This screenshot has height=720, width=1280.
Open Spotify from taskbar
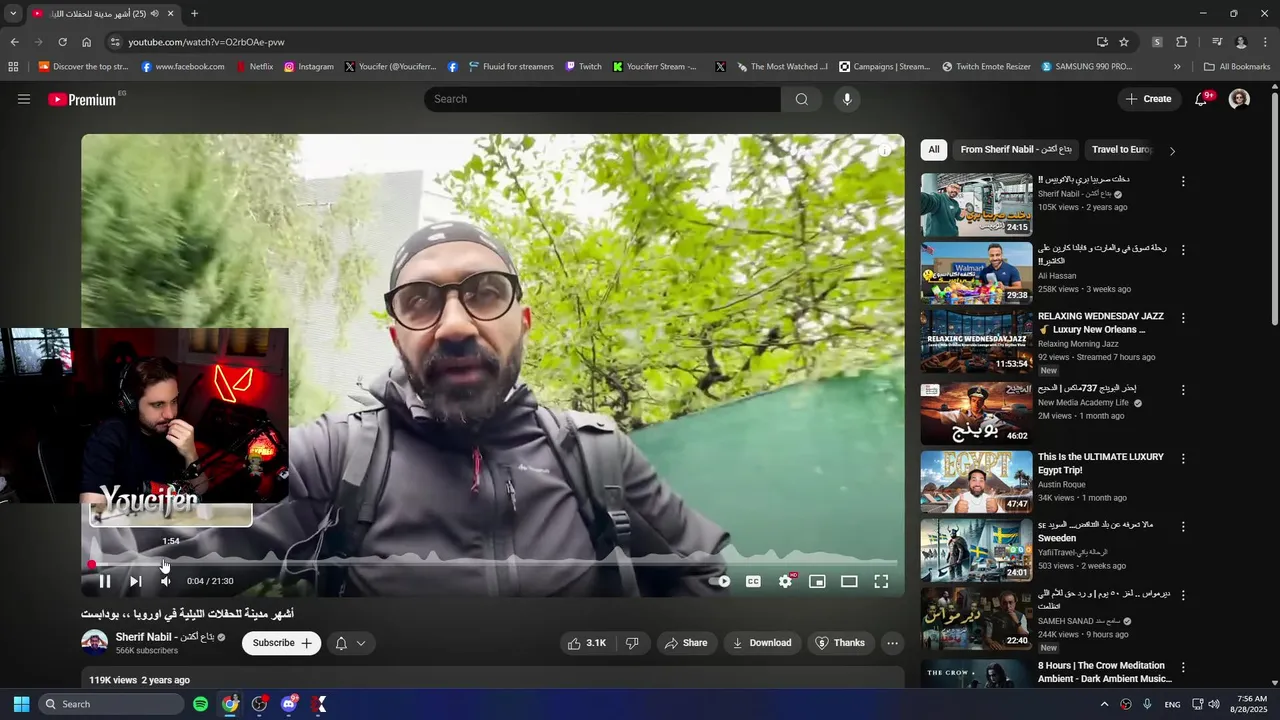(201, 704)
